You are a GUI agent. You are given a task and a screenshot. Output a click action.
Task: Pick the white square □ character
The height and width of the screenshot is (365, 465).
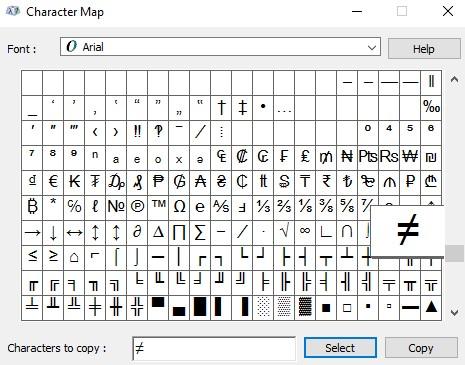(x=347, y=308)
